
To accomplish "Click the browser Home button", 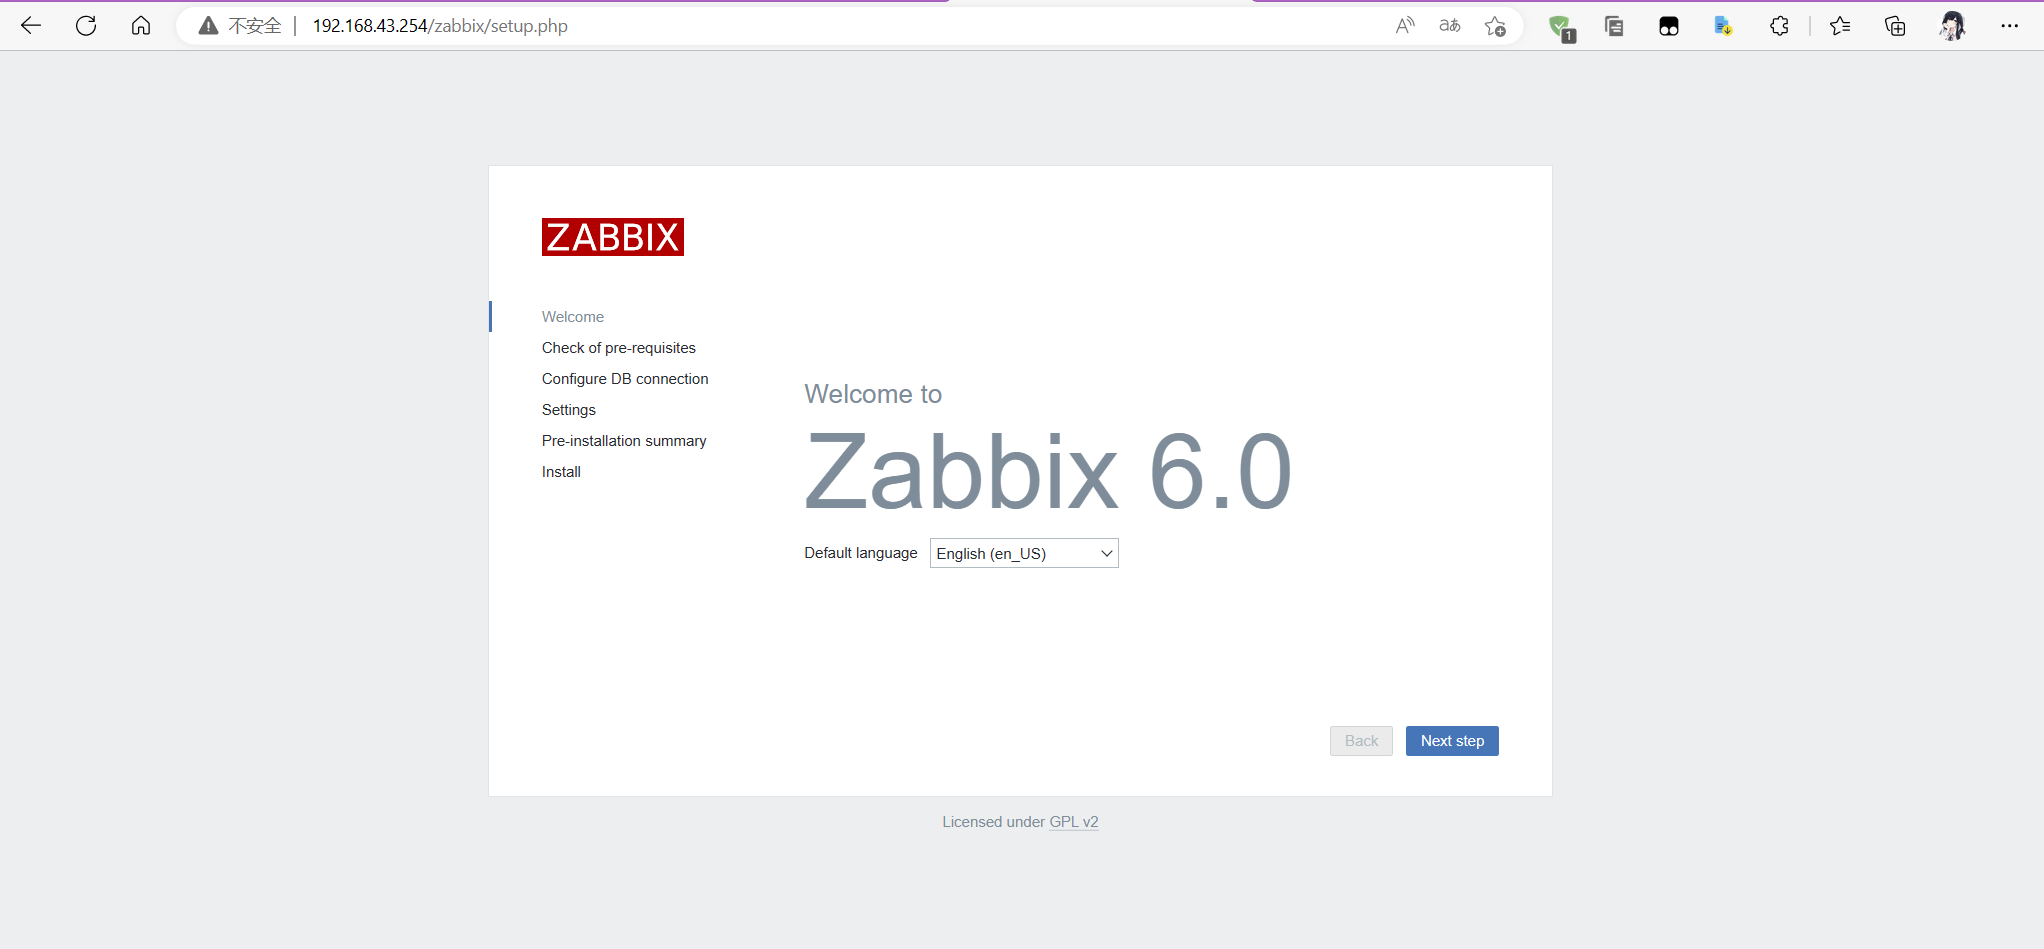I will coord(140,25).
